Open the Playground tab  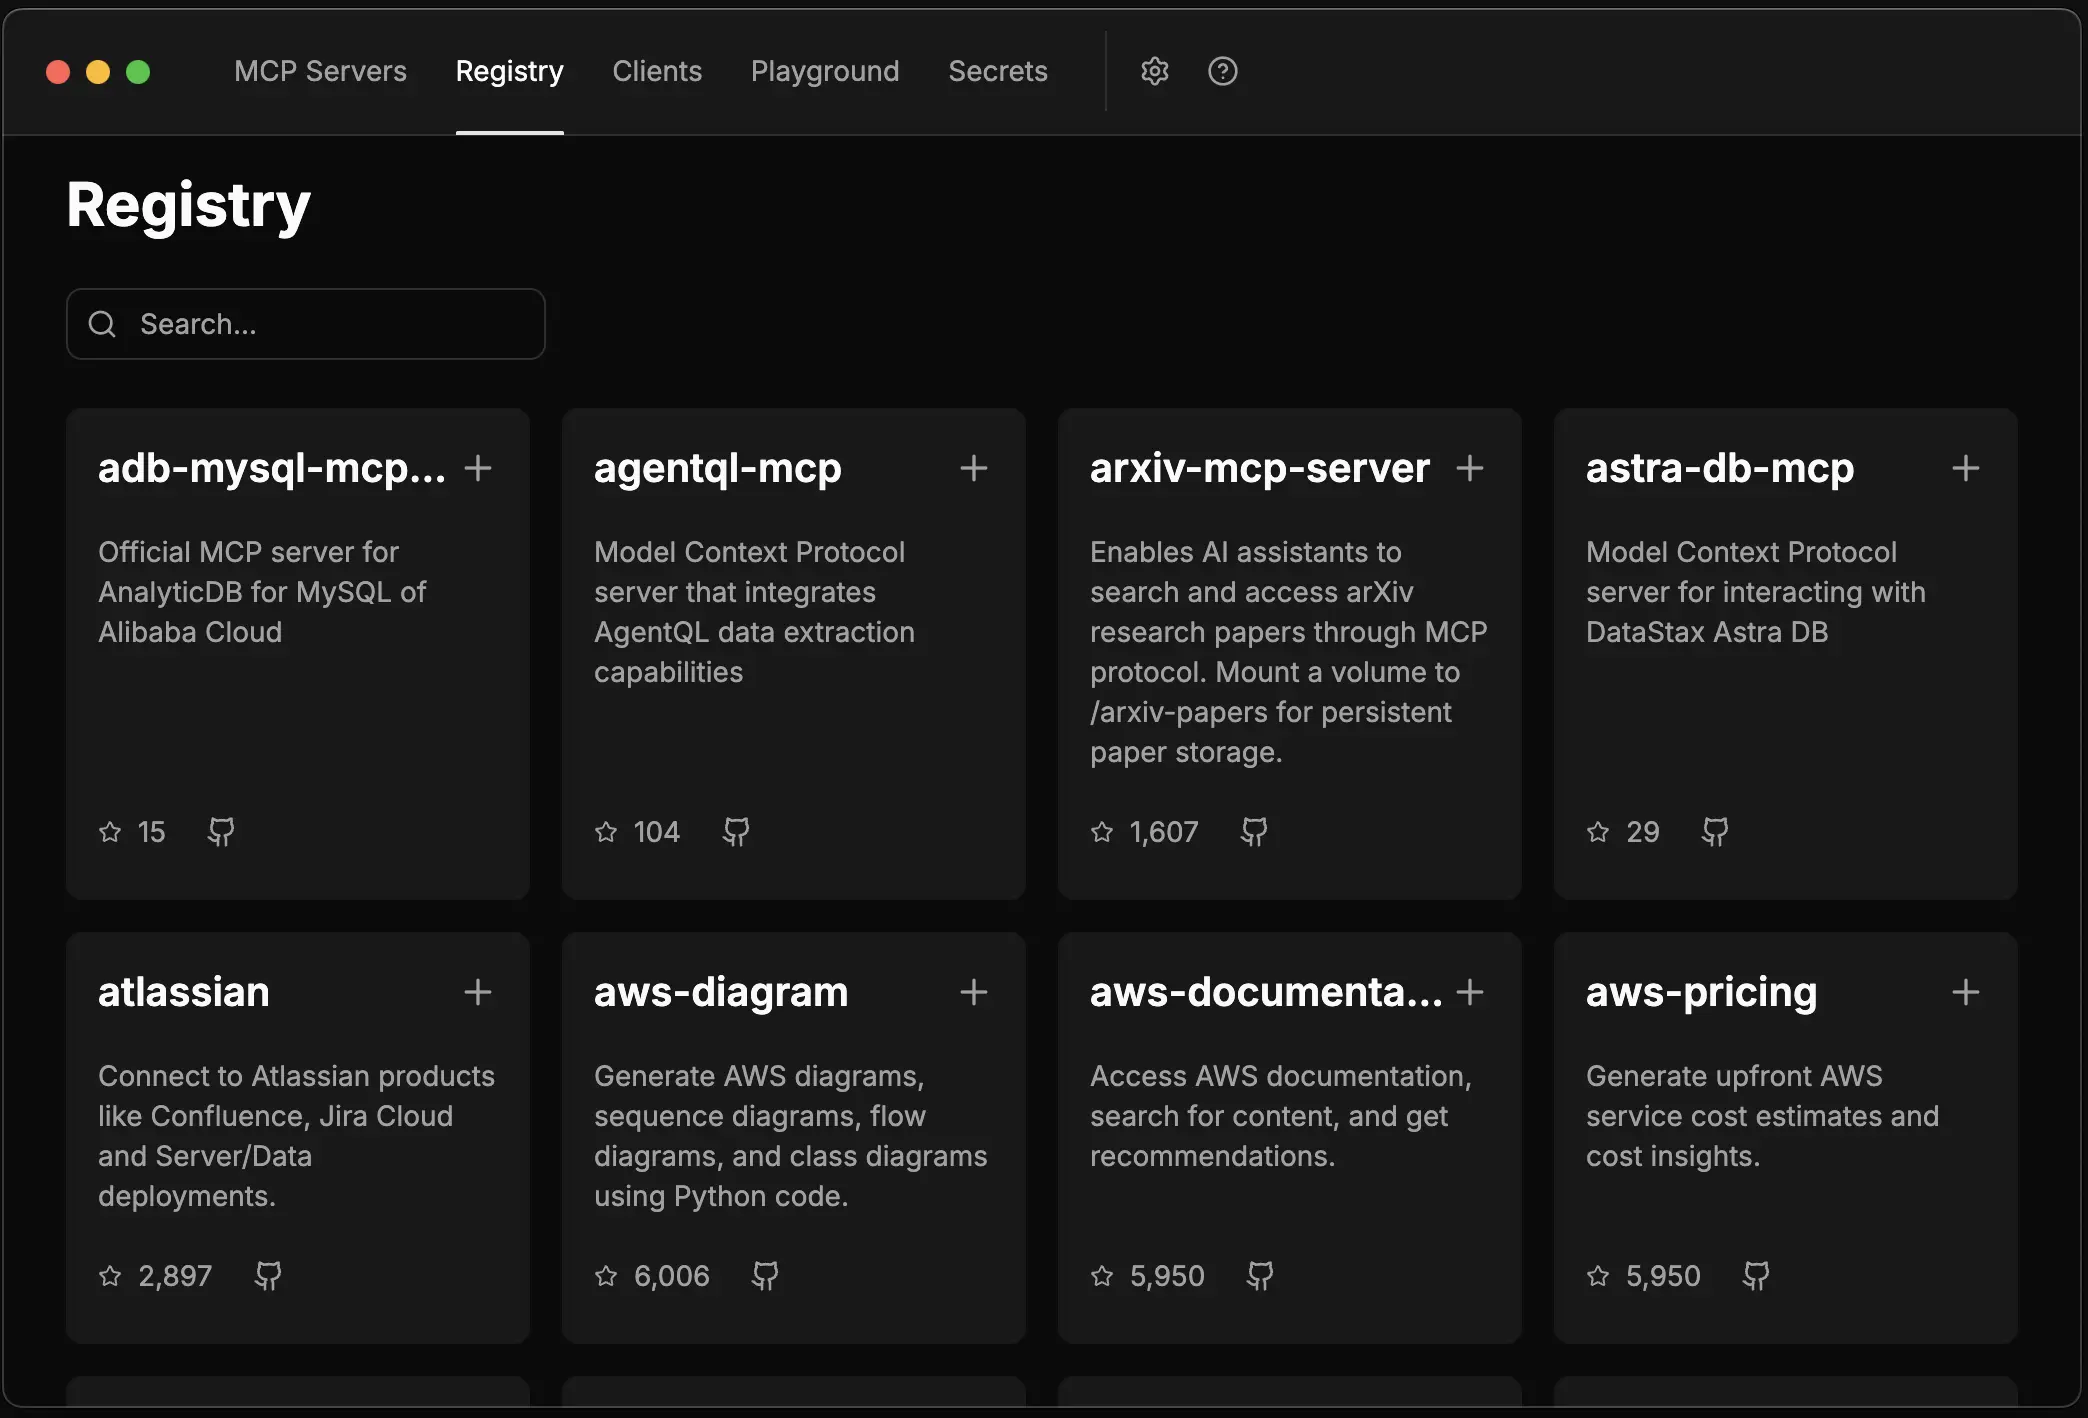(824, 71)
